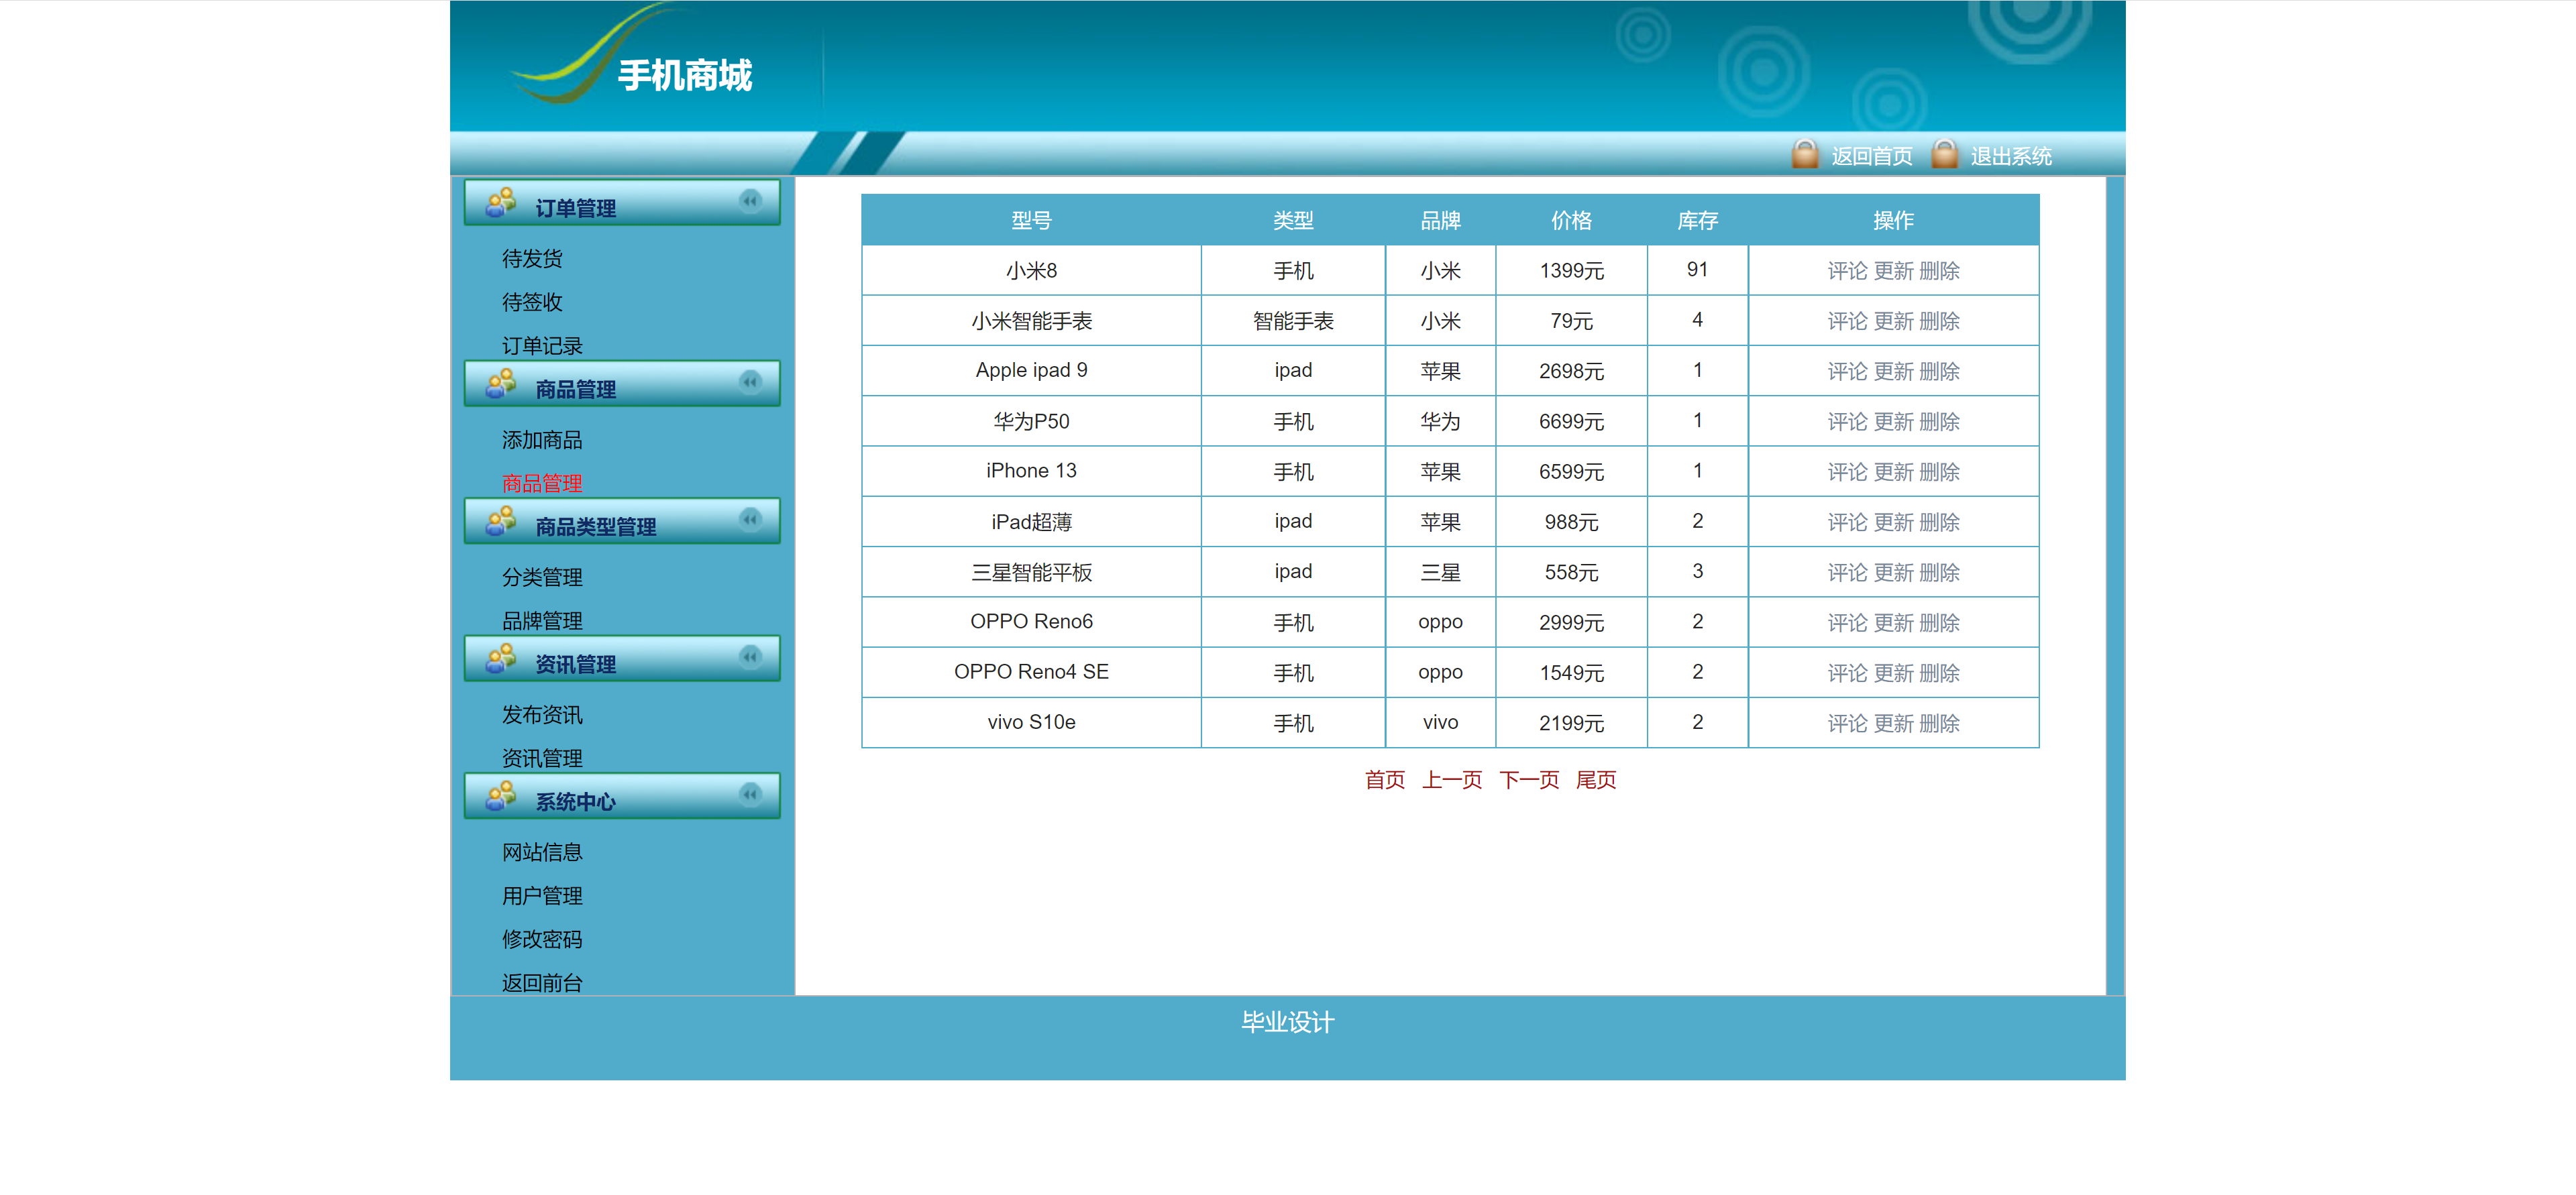Image resolution: width=2576 pixels, height=1195 pixels.
Task: Click 评论 for 三星智能平板 row
Action: click(1847, 573)
